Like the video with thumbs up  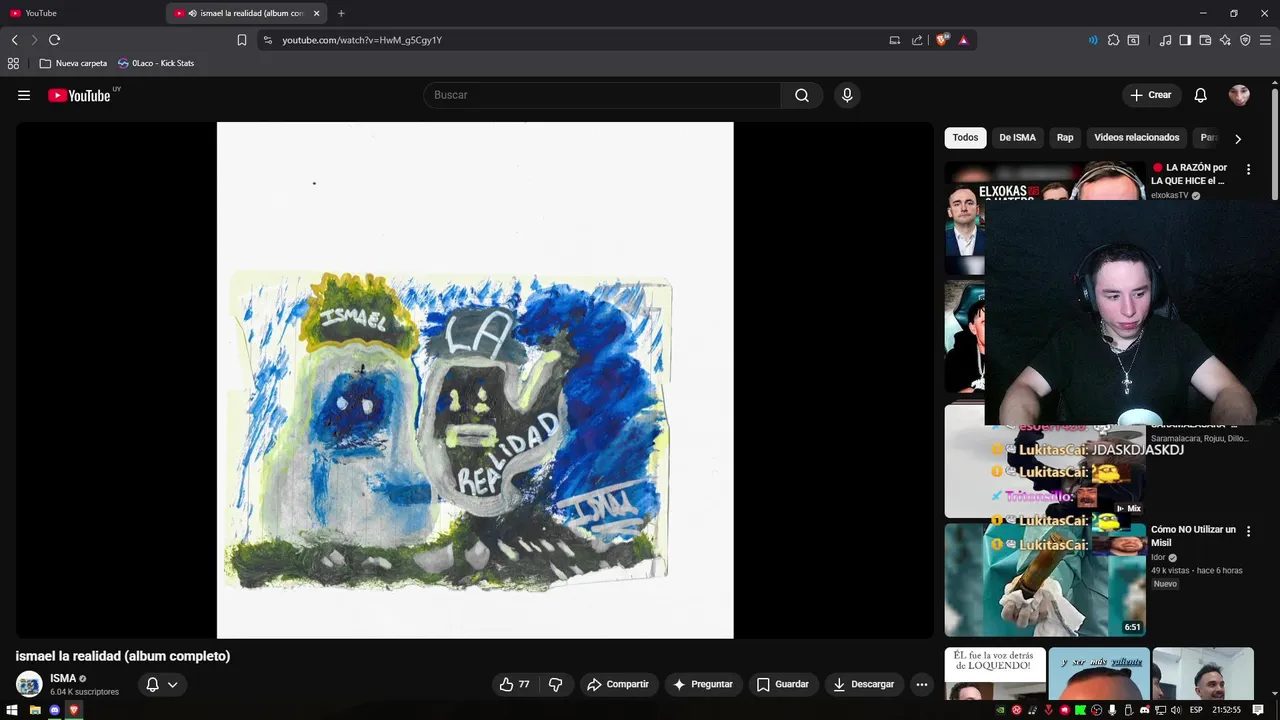(515, 684)
